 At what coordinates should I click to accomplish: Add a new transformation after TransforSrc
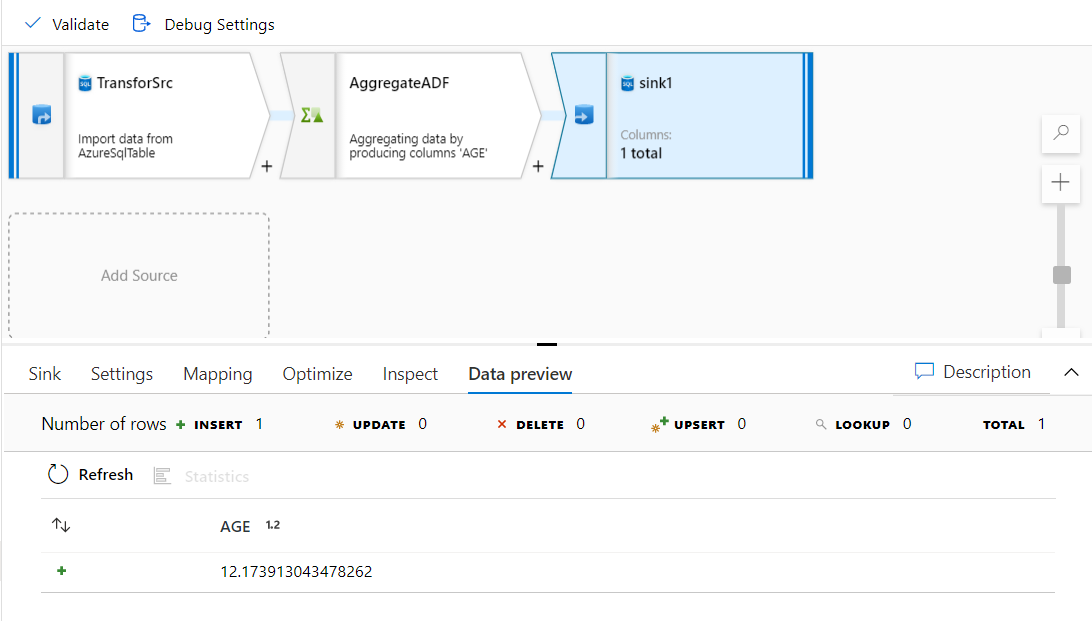tap(266, 167)
